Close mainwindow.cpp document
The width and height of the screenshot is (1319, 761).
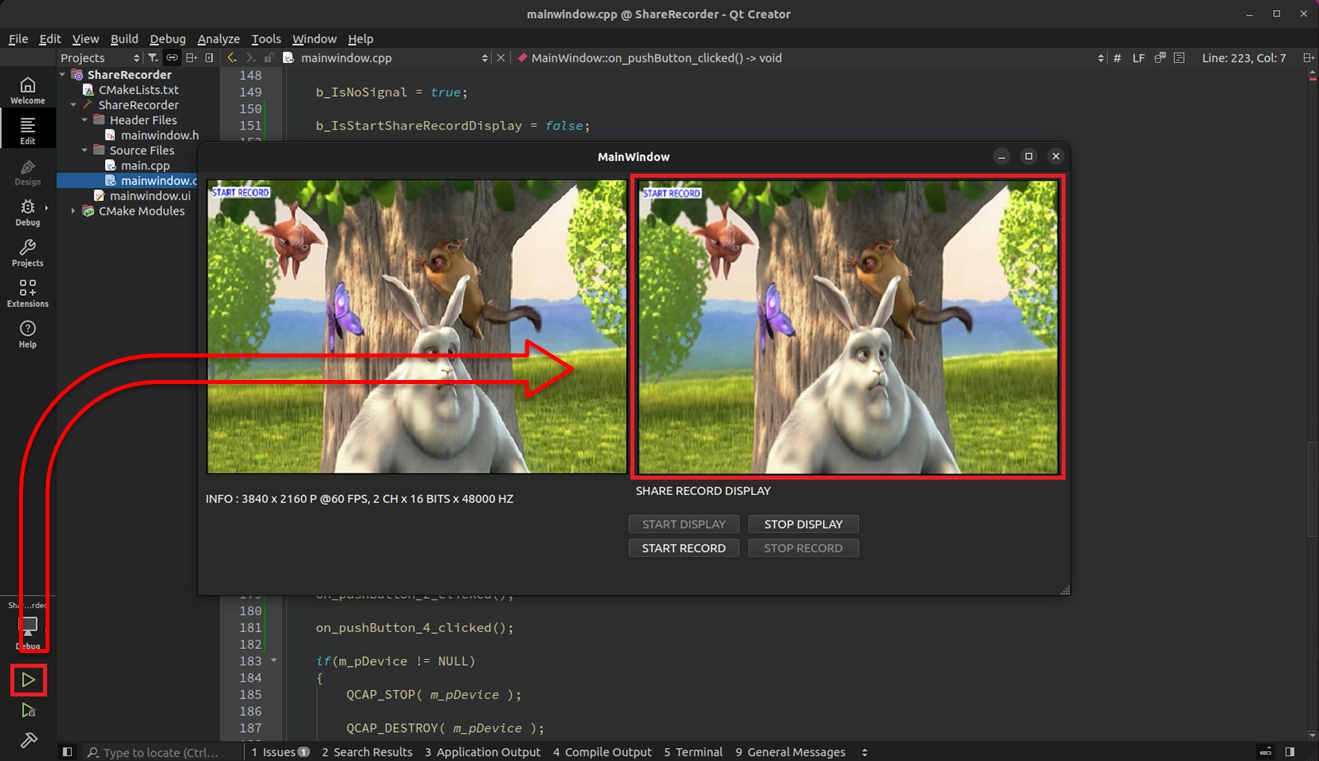501,58
